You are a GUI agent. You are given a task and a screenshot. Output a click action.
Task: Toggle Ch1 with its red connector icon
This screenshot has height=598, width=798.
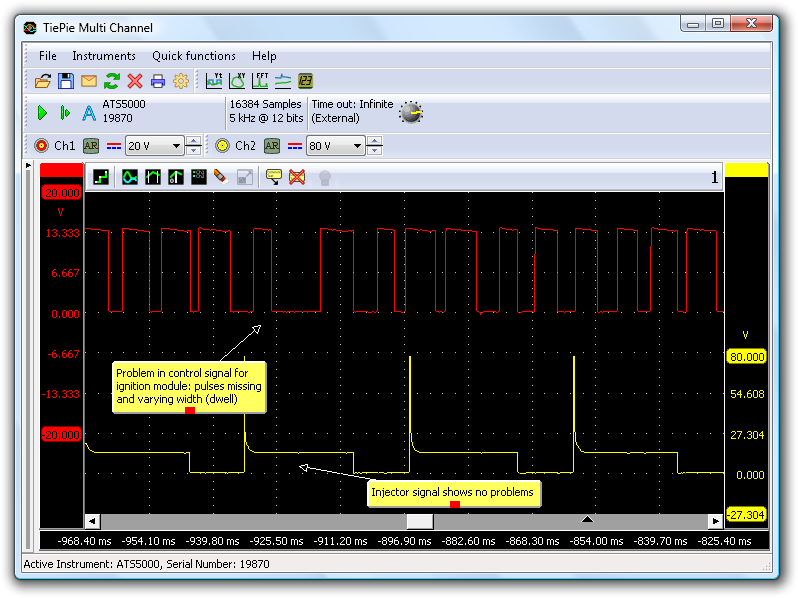[41, 146]
